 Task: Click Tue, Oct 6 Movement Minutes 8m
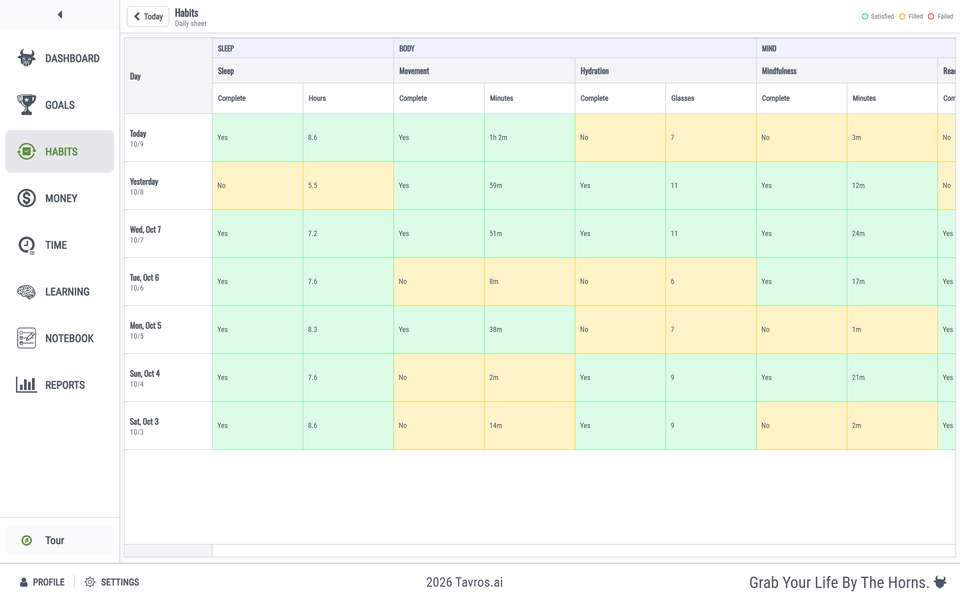(x=530, y=282)
